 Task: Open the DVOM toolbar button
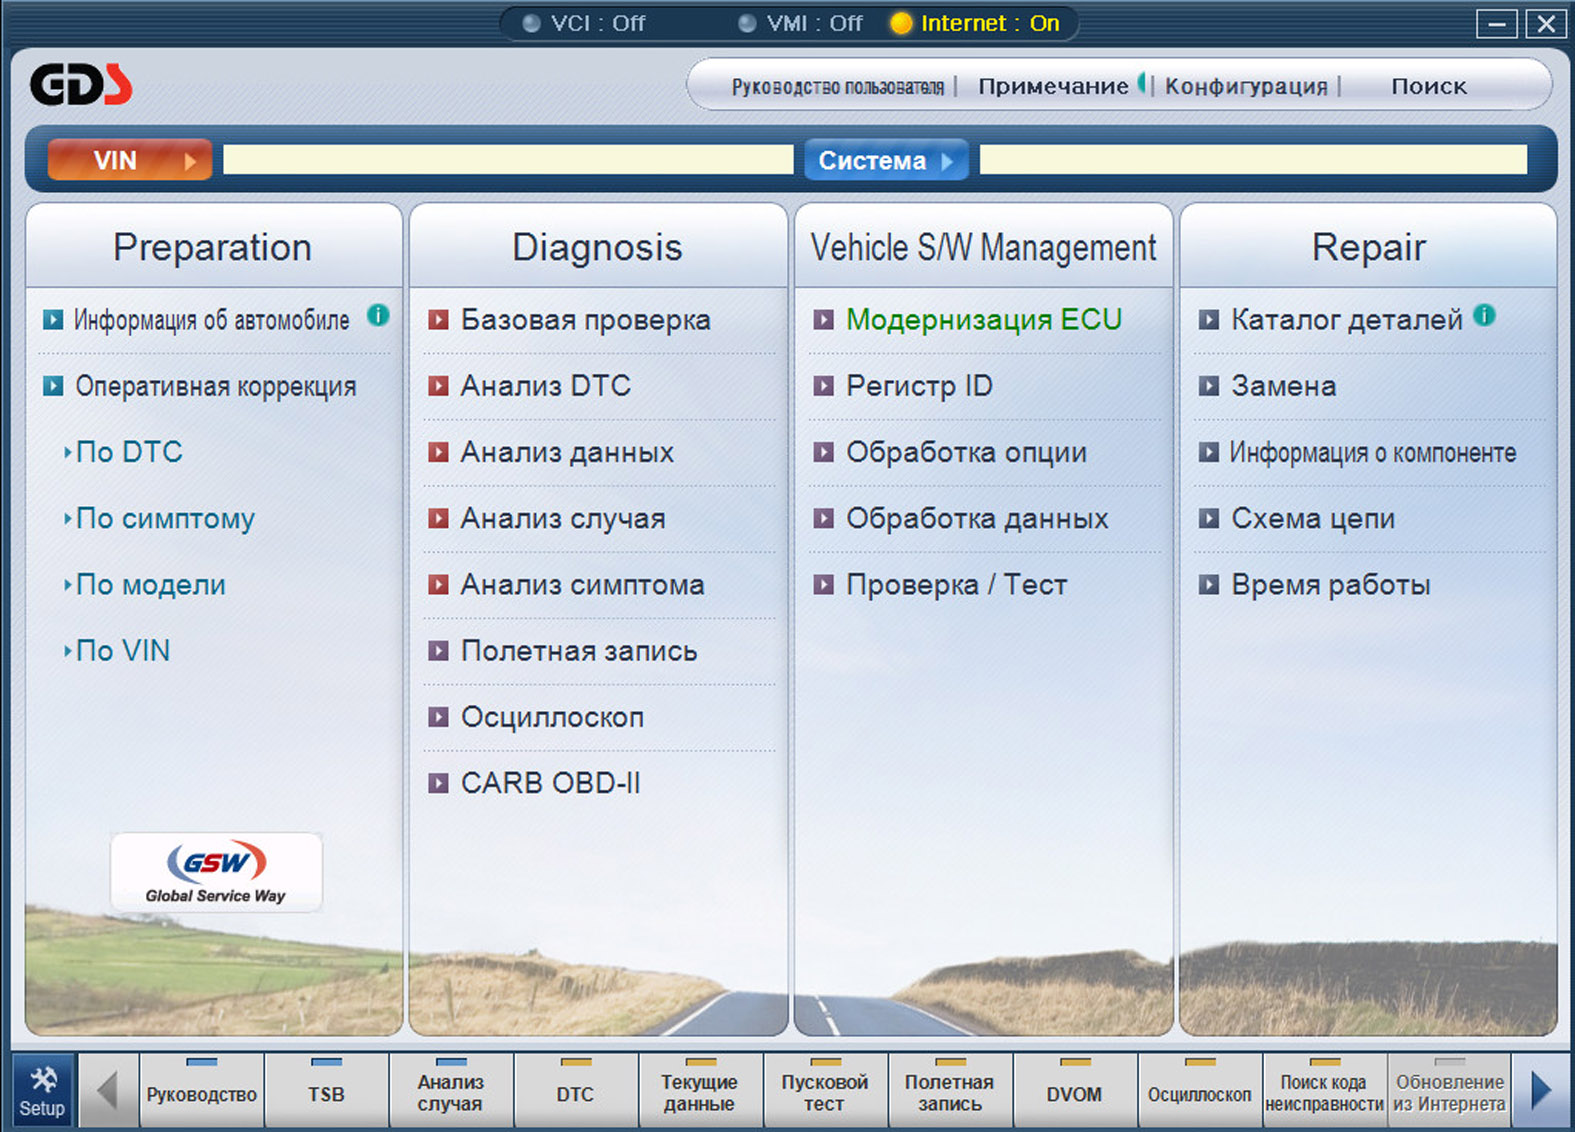pyautogui.click(x=1074, y=1093)
